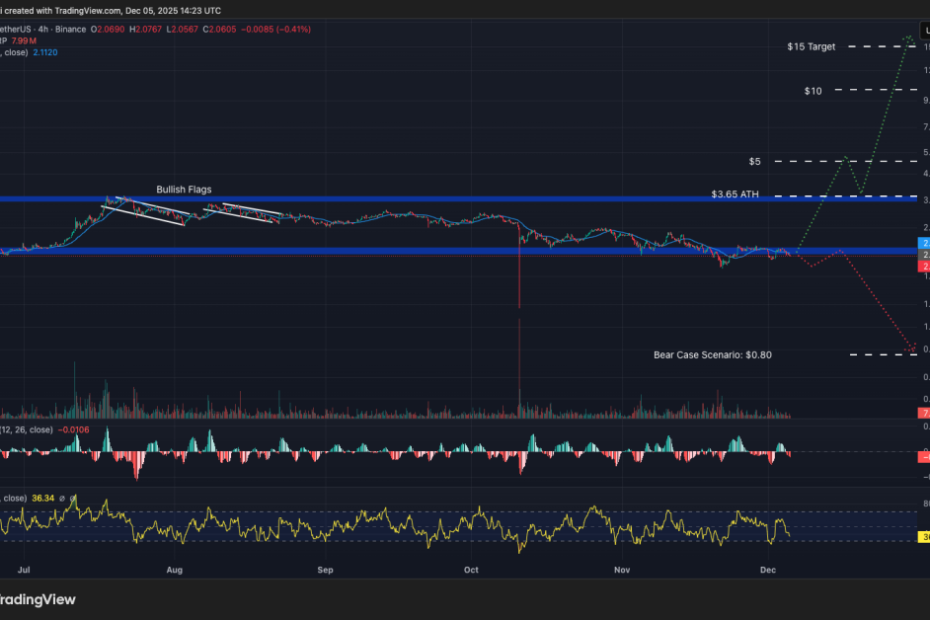Click the main price scale on the right edge

click(922, 150)
